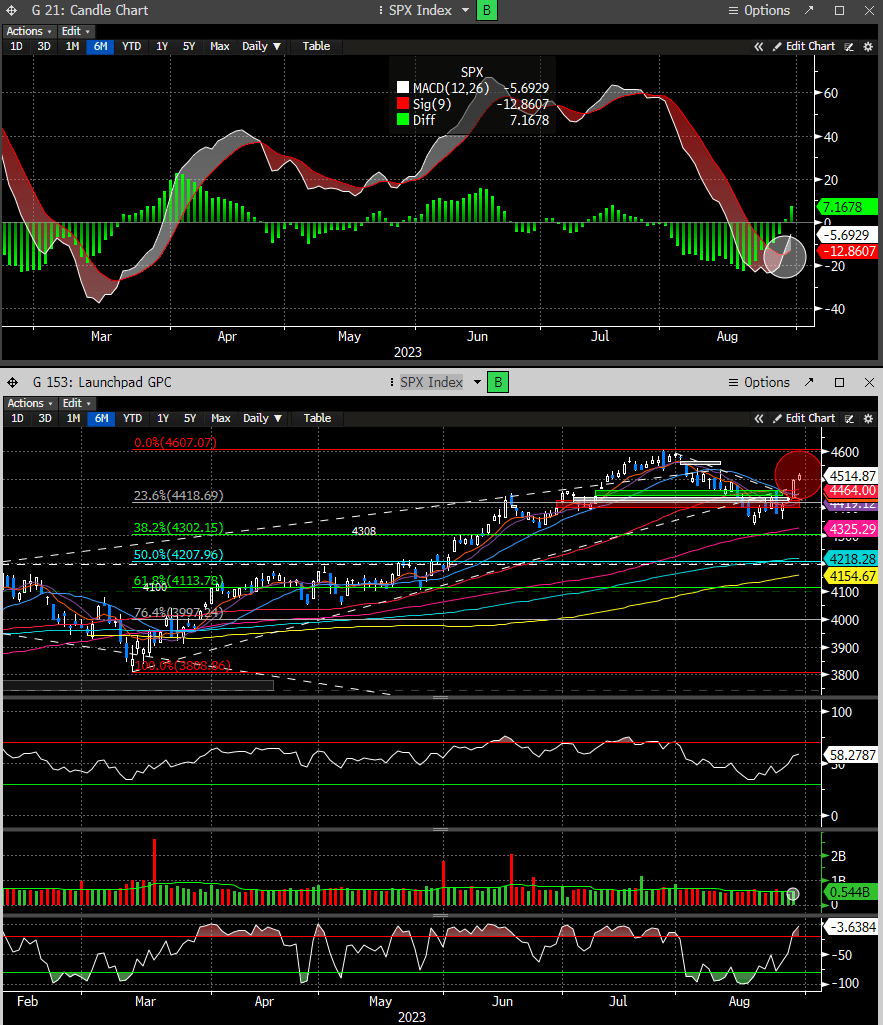Click SPX Index security field in Launchpad GPC
The height and width of the screenshot is (1025, 883).
coord(431,382)
